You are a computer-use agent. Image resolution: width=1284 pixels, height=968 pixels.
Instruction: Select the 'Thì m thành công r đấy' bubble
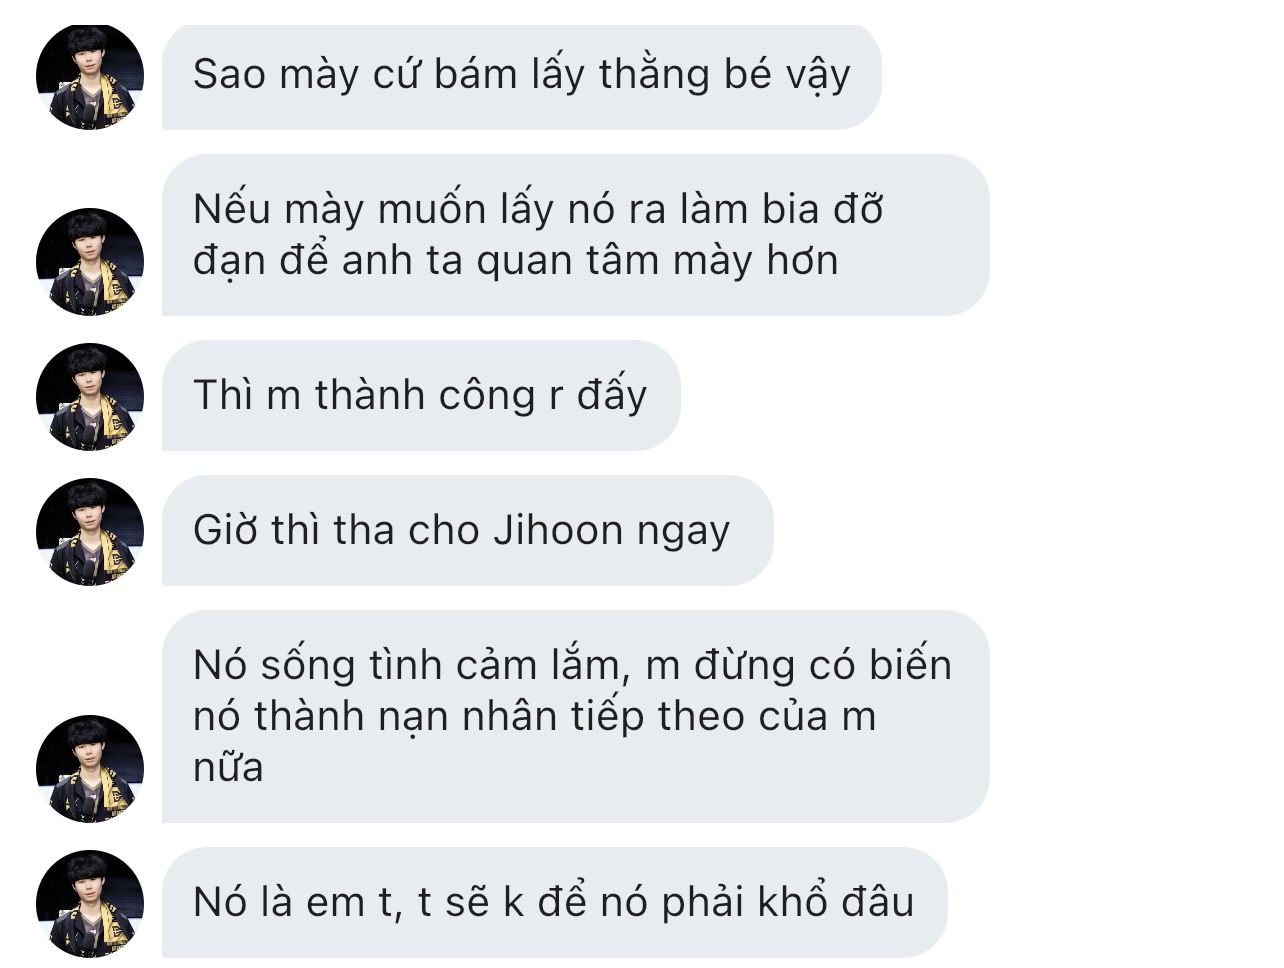[x=421, y=396]
